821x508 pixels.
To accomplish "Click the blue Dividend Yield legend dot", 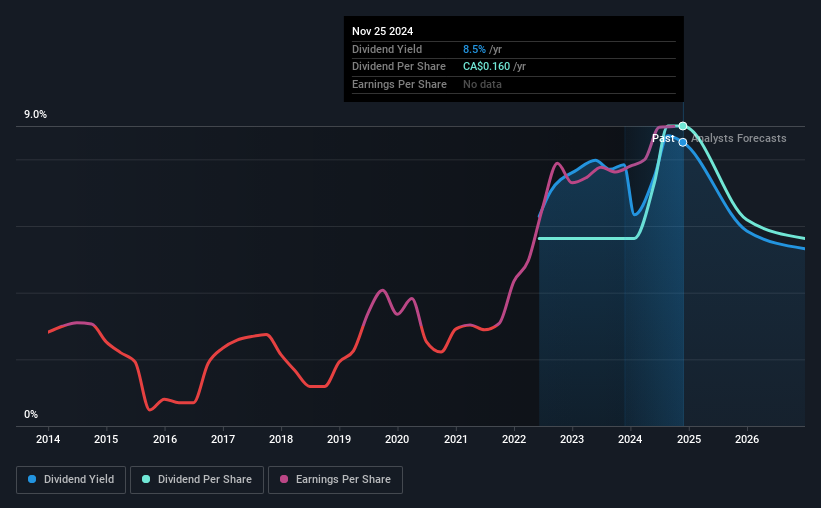I will click(x=32, y=479).
